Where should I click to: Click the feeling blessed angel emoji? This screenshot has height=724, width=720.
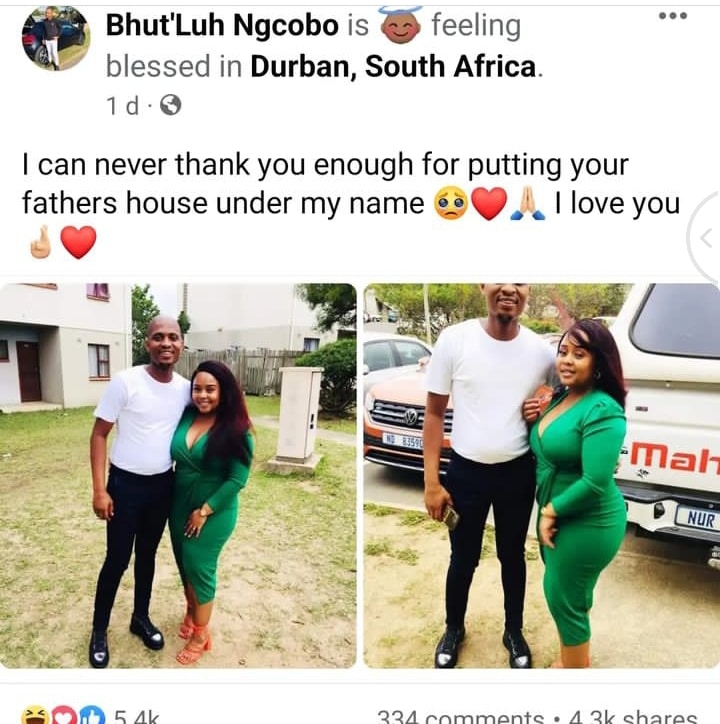coord(400,25)
